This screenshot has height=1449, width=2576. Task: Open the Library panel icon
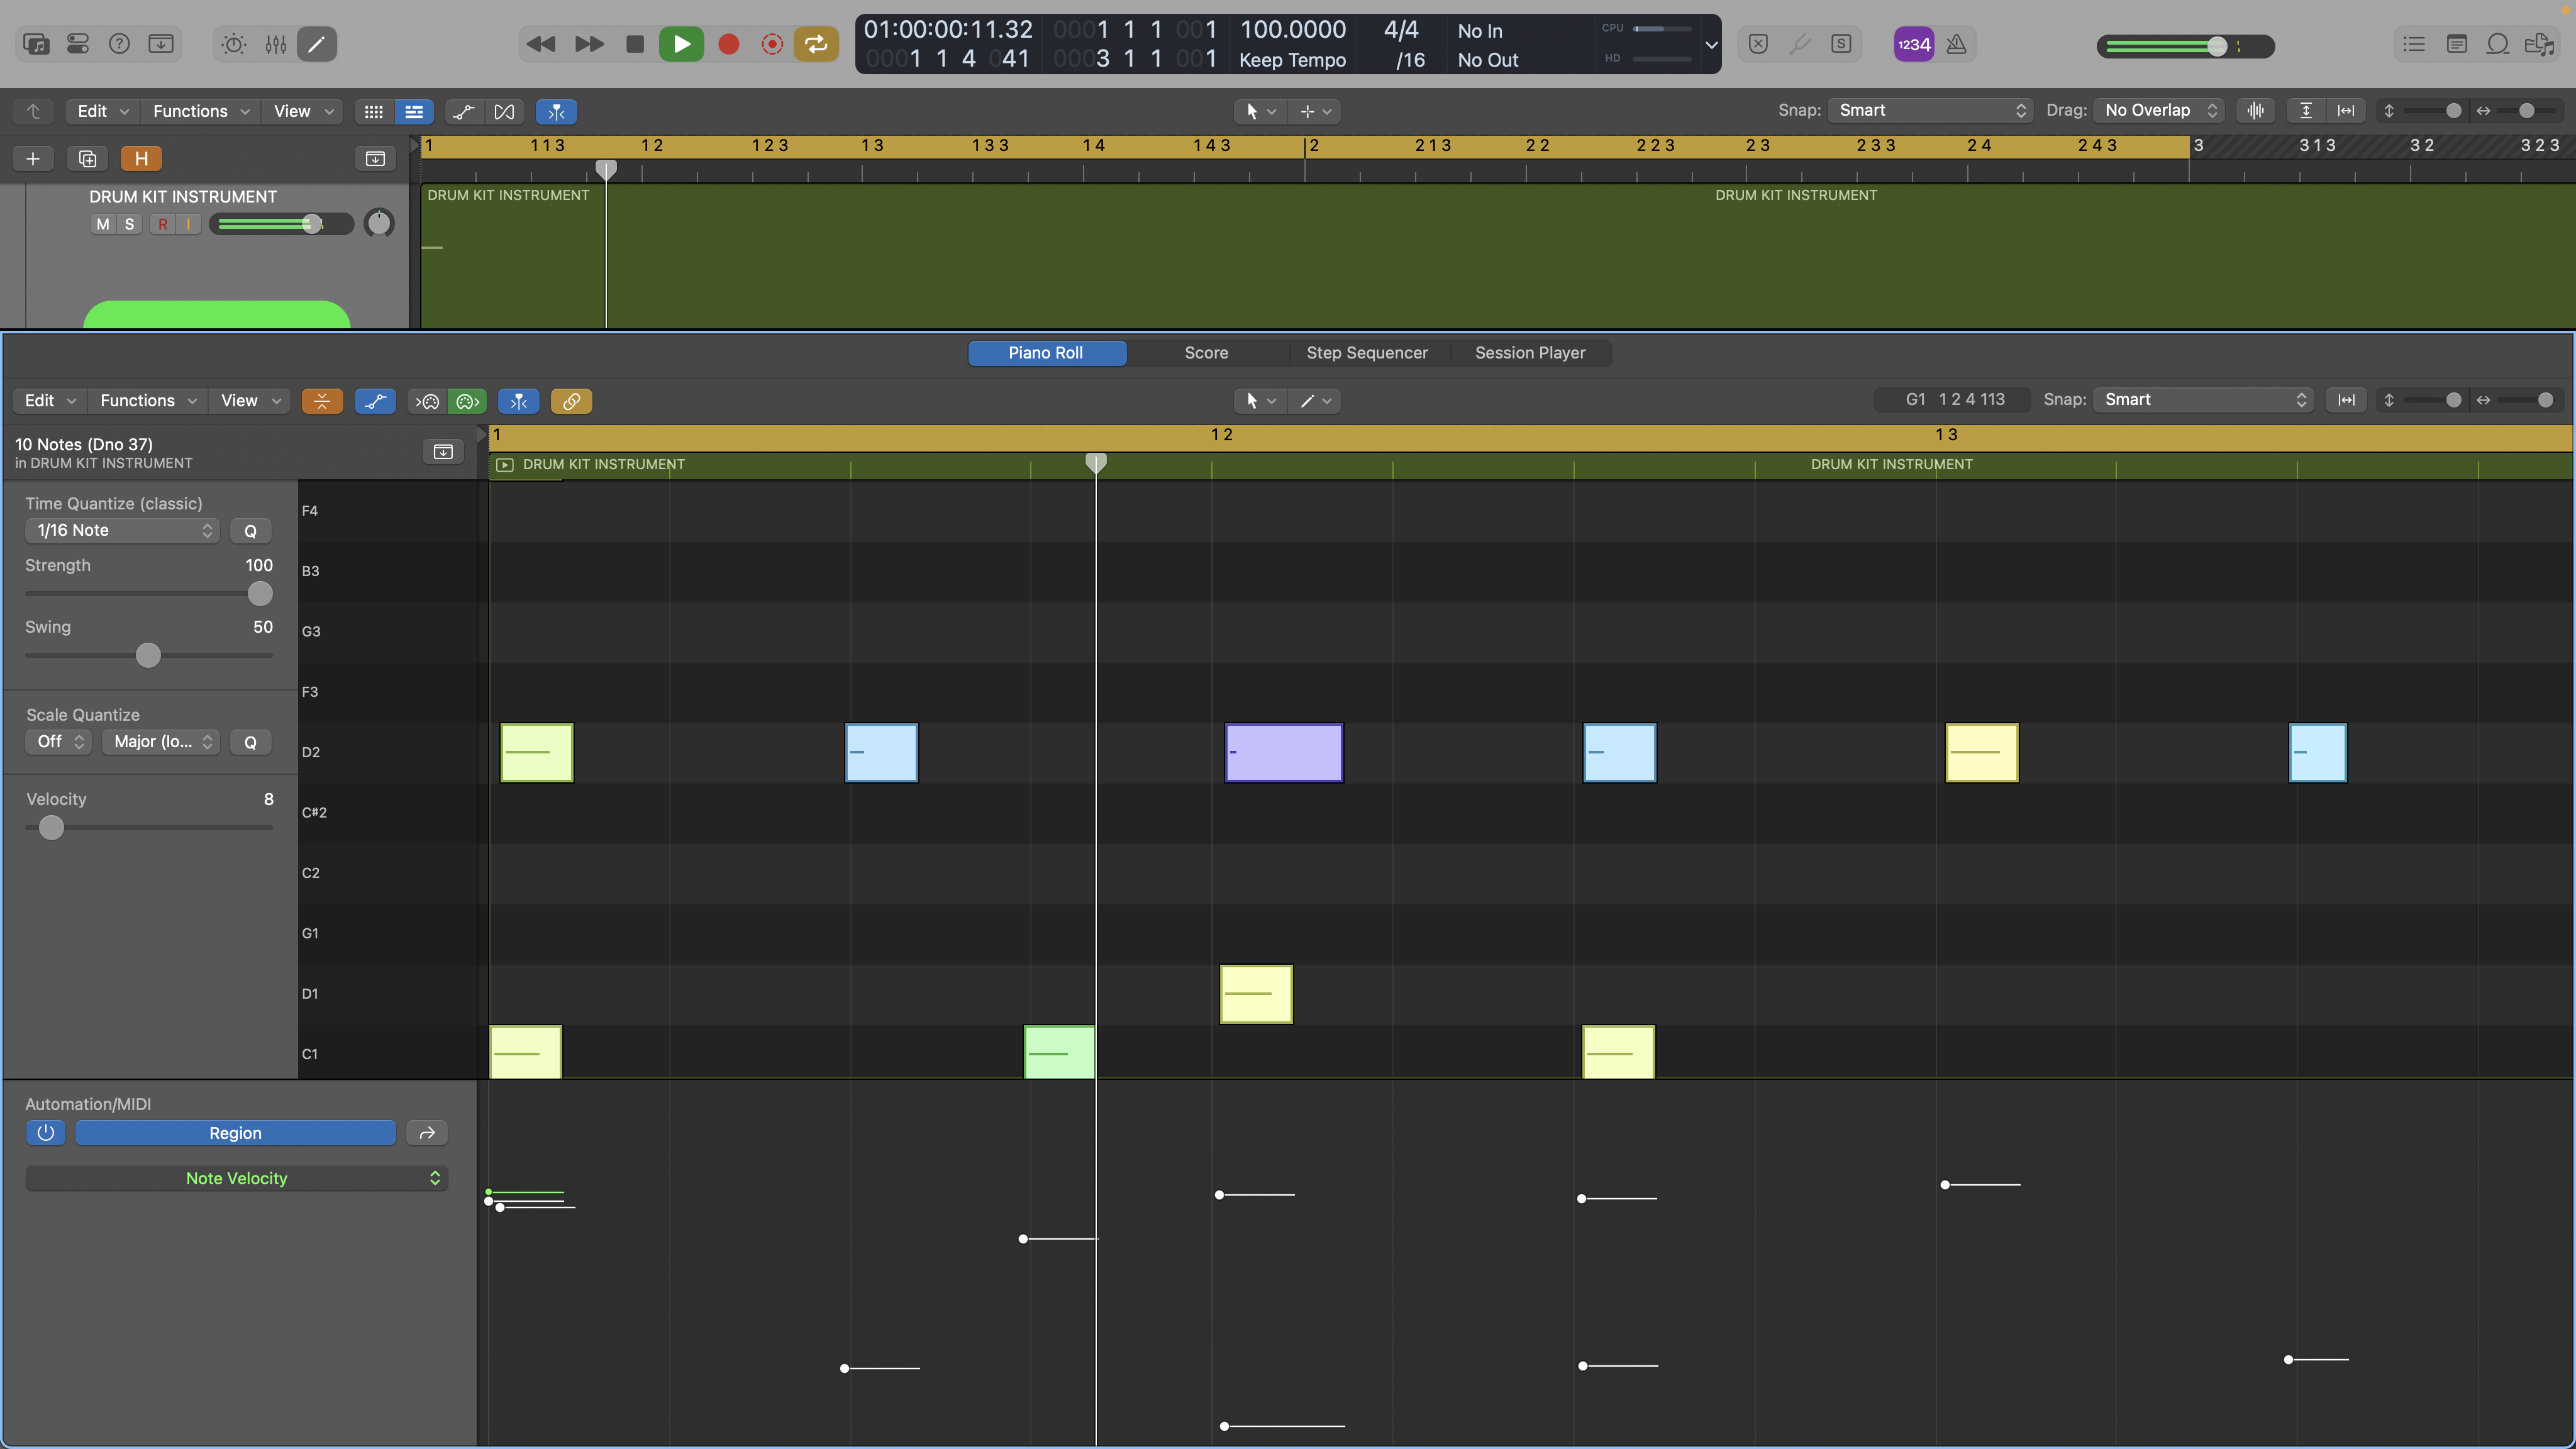(x=36, y=44)
